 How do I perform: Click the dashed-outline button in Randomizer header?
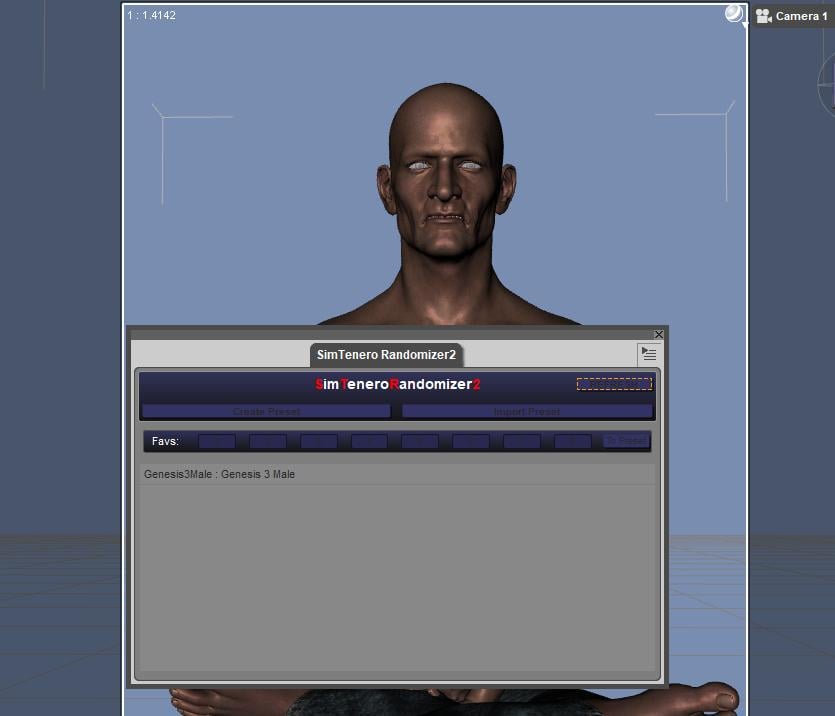[x=614, y=384]
